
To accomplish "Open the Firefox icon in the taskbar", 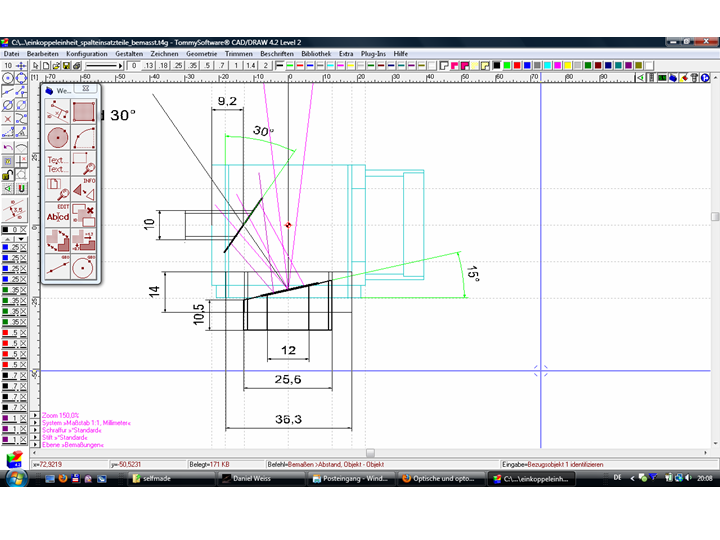I will (62, 479).
